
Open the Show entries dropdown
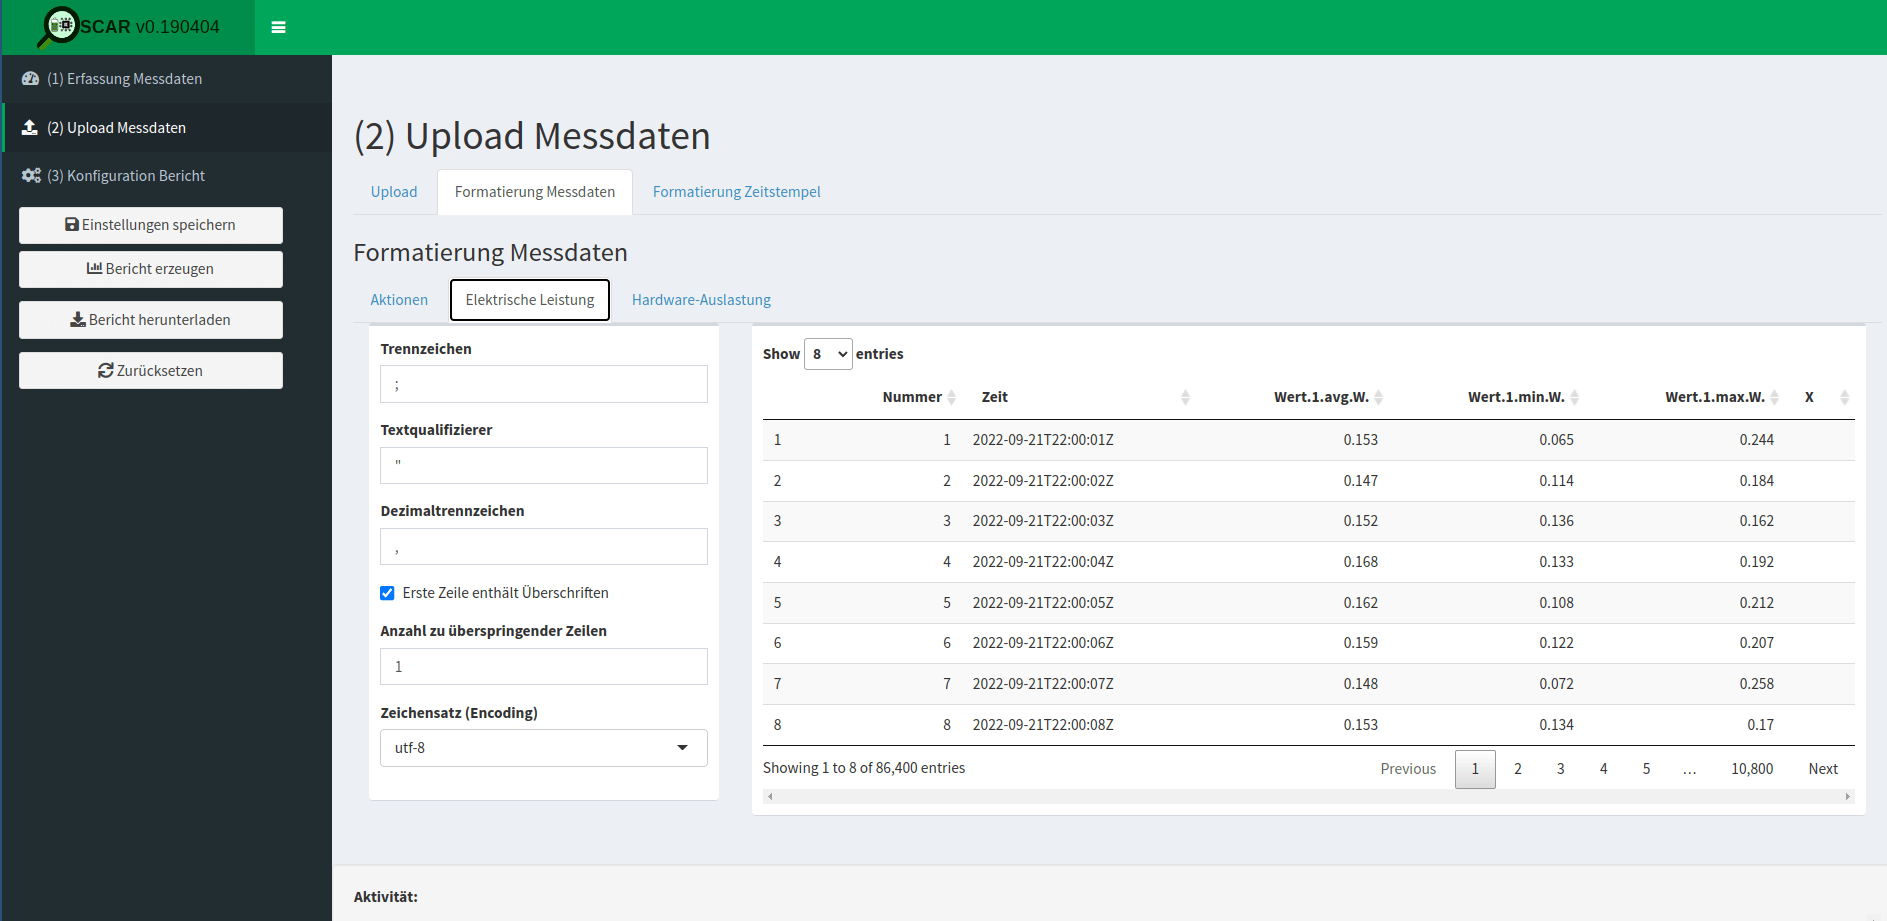(x=828, y=353)
